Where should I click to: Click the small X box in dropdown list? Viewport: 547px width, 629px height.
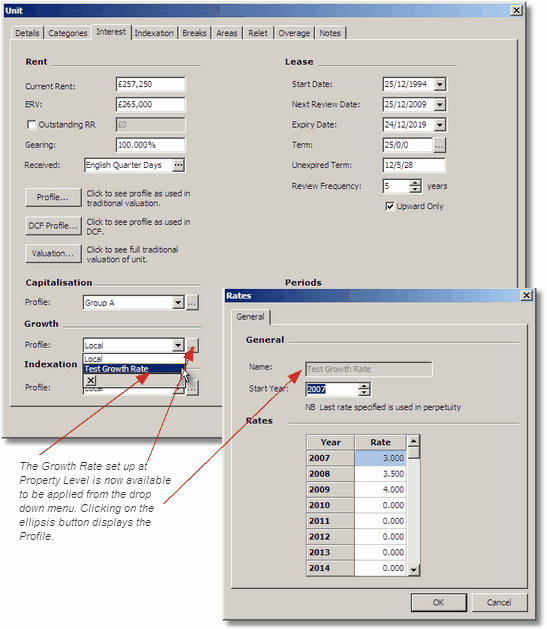coord(91,380)
